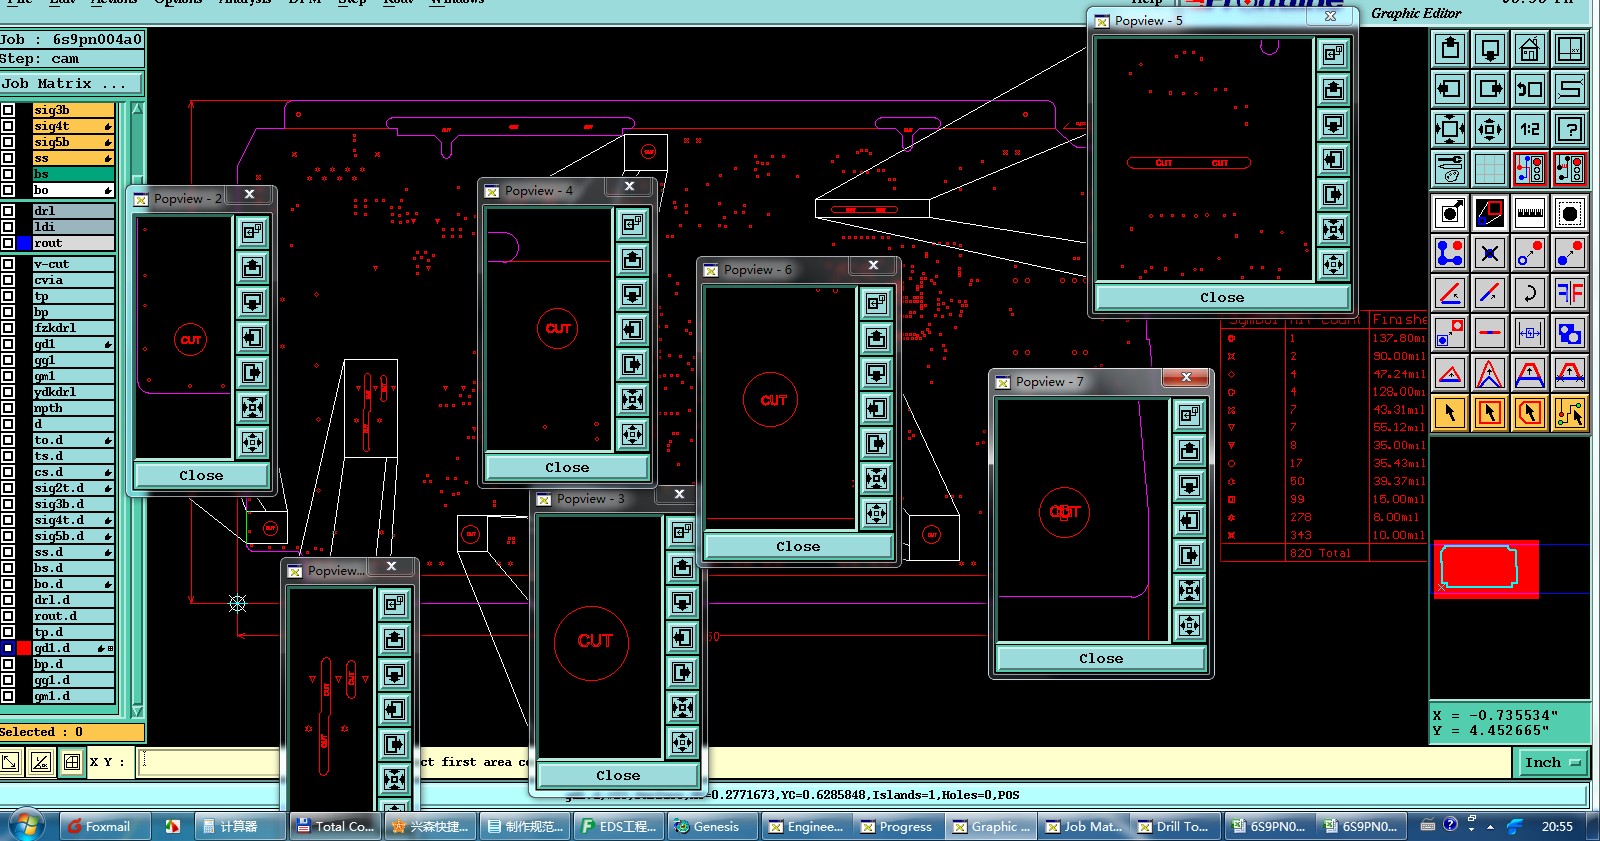Select the arrow in red rectangle tool
The height and width of the screenshot is (841, 1600).
pos(1490,413)
